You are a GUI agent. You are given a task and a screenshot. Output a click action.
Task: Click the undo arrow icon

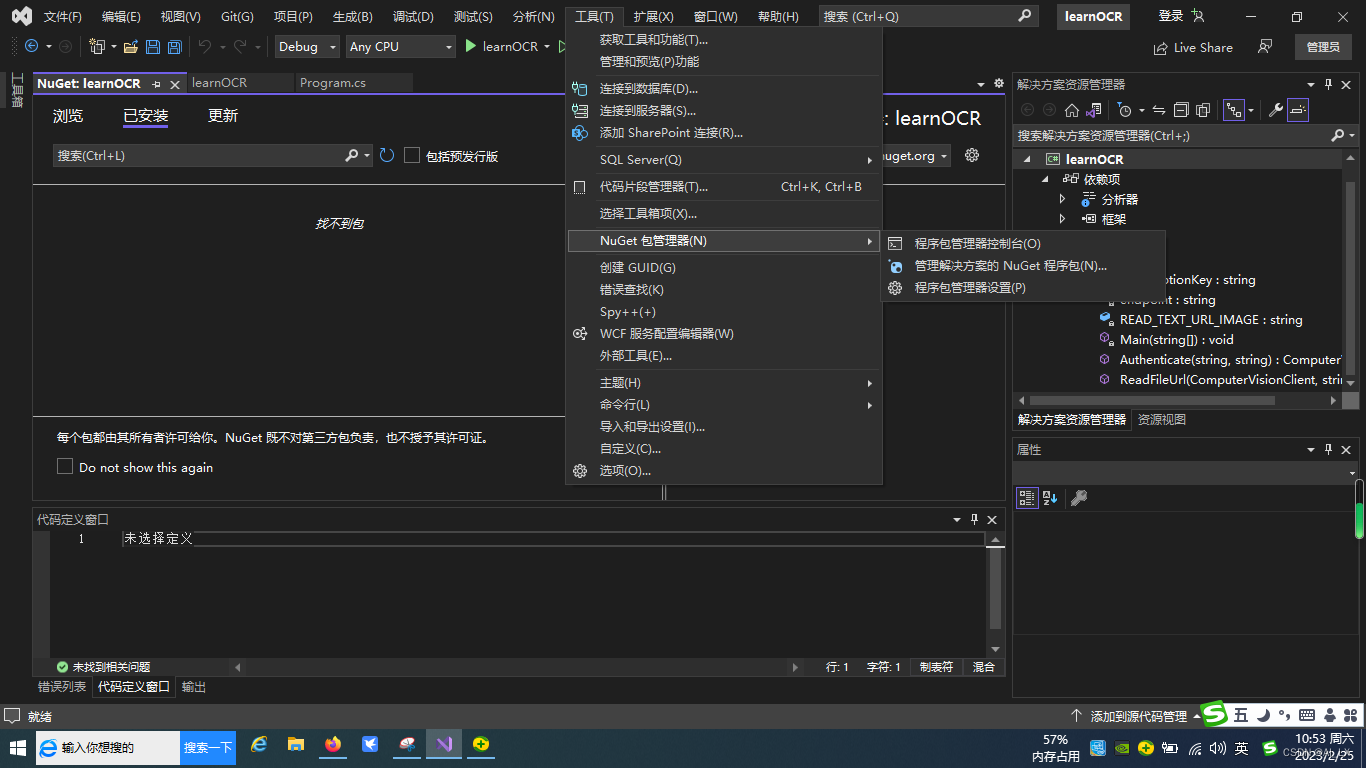click(205, 46)
